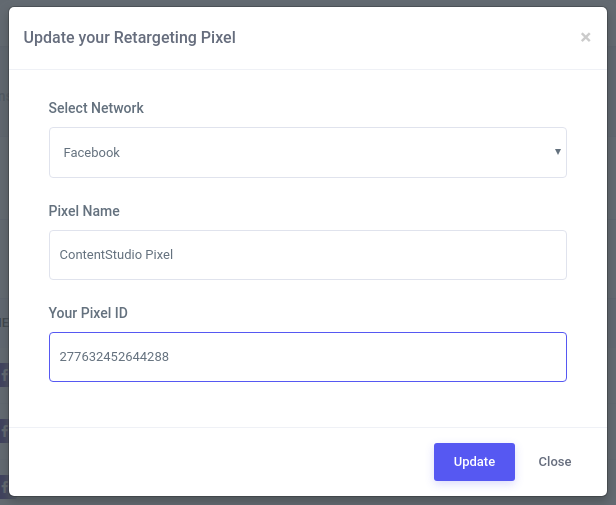
Task: Click the bottom Facebook icon at left edge
Action: point(4,485)
